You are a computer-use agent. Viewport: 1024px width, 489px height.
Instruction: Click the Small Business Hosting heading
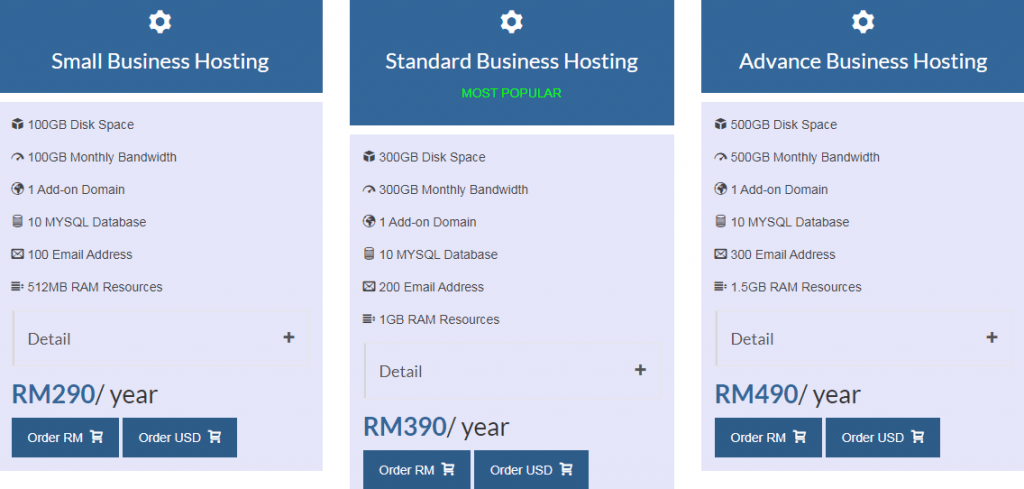(160, 61)
